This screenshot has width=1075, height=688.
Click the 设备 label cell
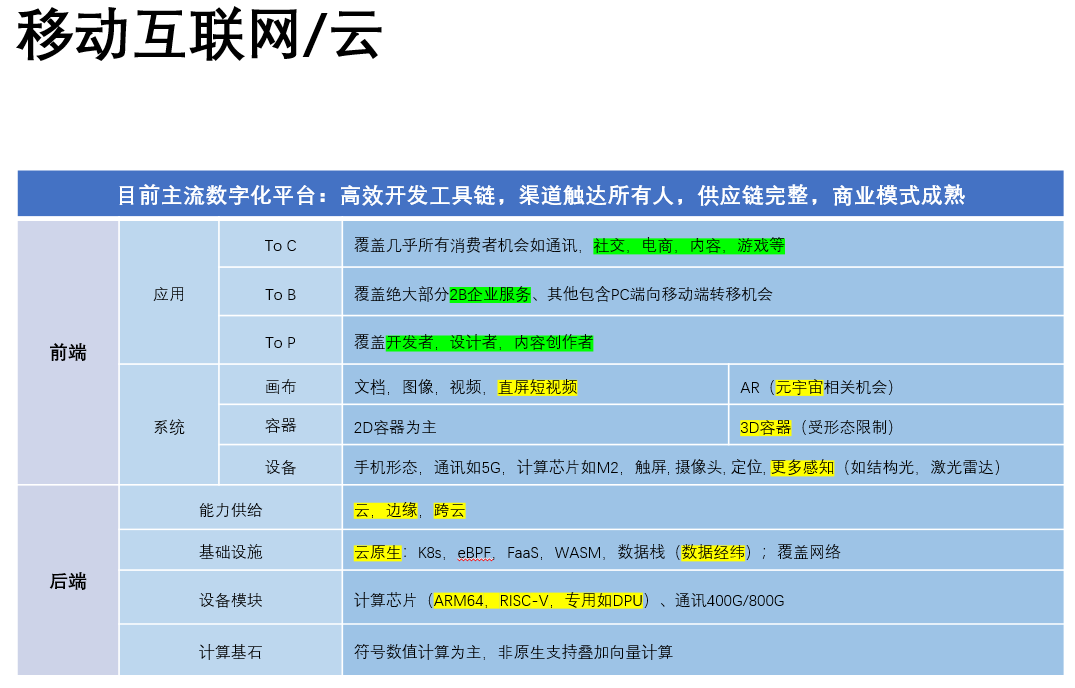(x=280, y=467)
